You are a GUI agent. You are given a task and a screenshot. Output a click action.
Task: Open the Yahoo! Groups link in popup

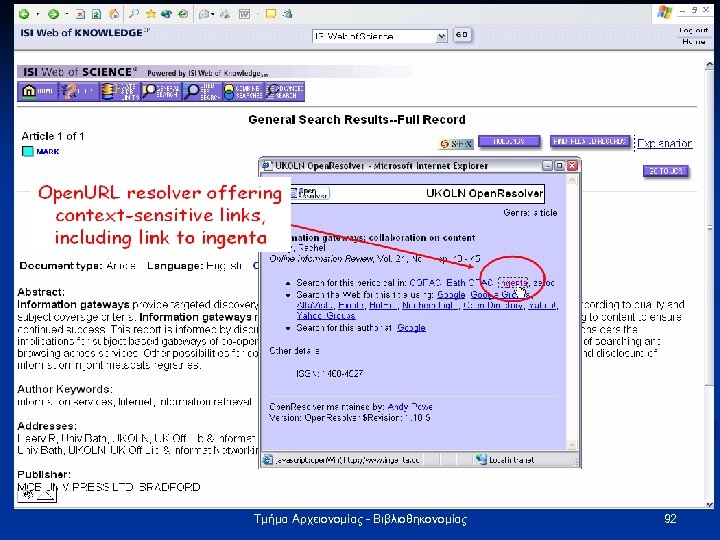(x=326, y=315)
